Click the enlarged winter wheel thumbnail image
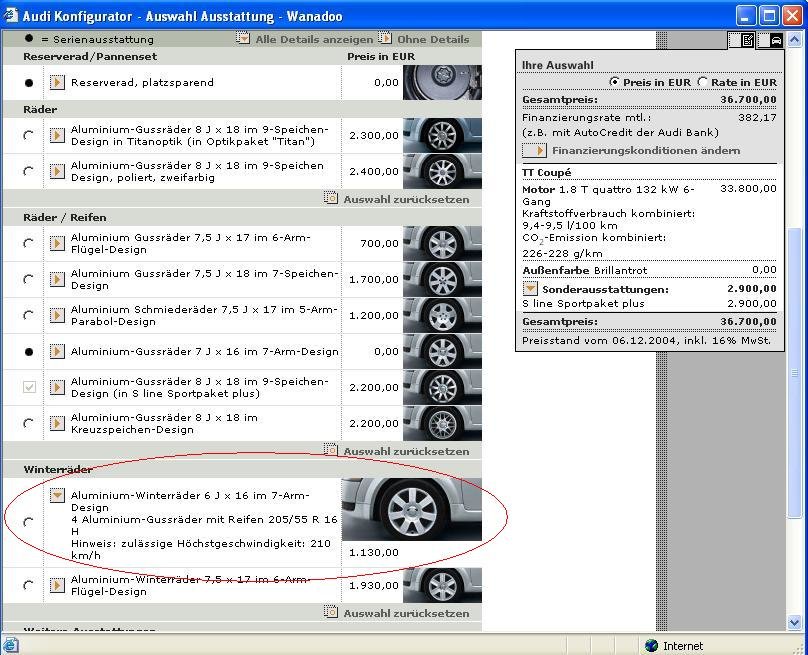Viewport: 808px width, 655px height. pyautogui.click(x=411, y=510)
